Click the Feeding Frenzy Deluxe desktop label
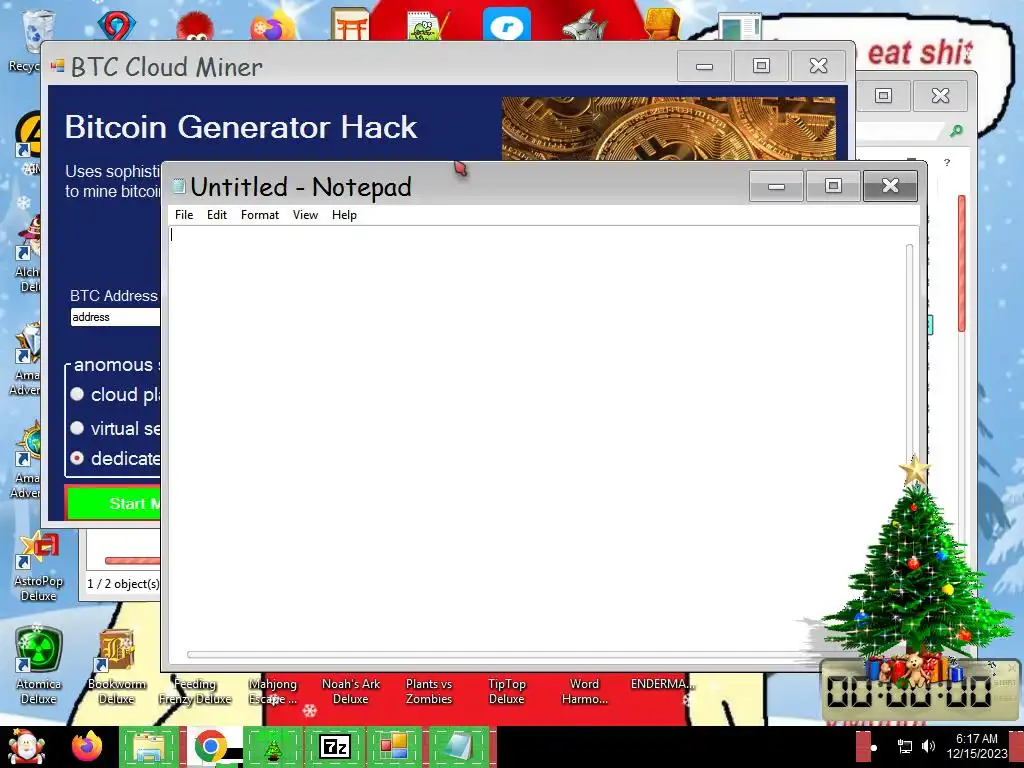This screenshot has width=1024, height=768. (x=195, y=691)
